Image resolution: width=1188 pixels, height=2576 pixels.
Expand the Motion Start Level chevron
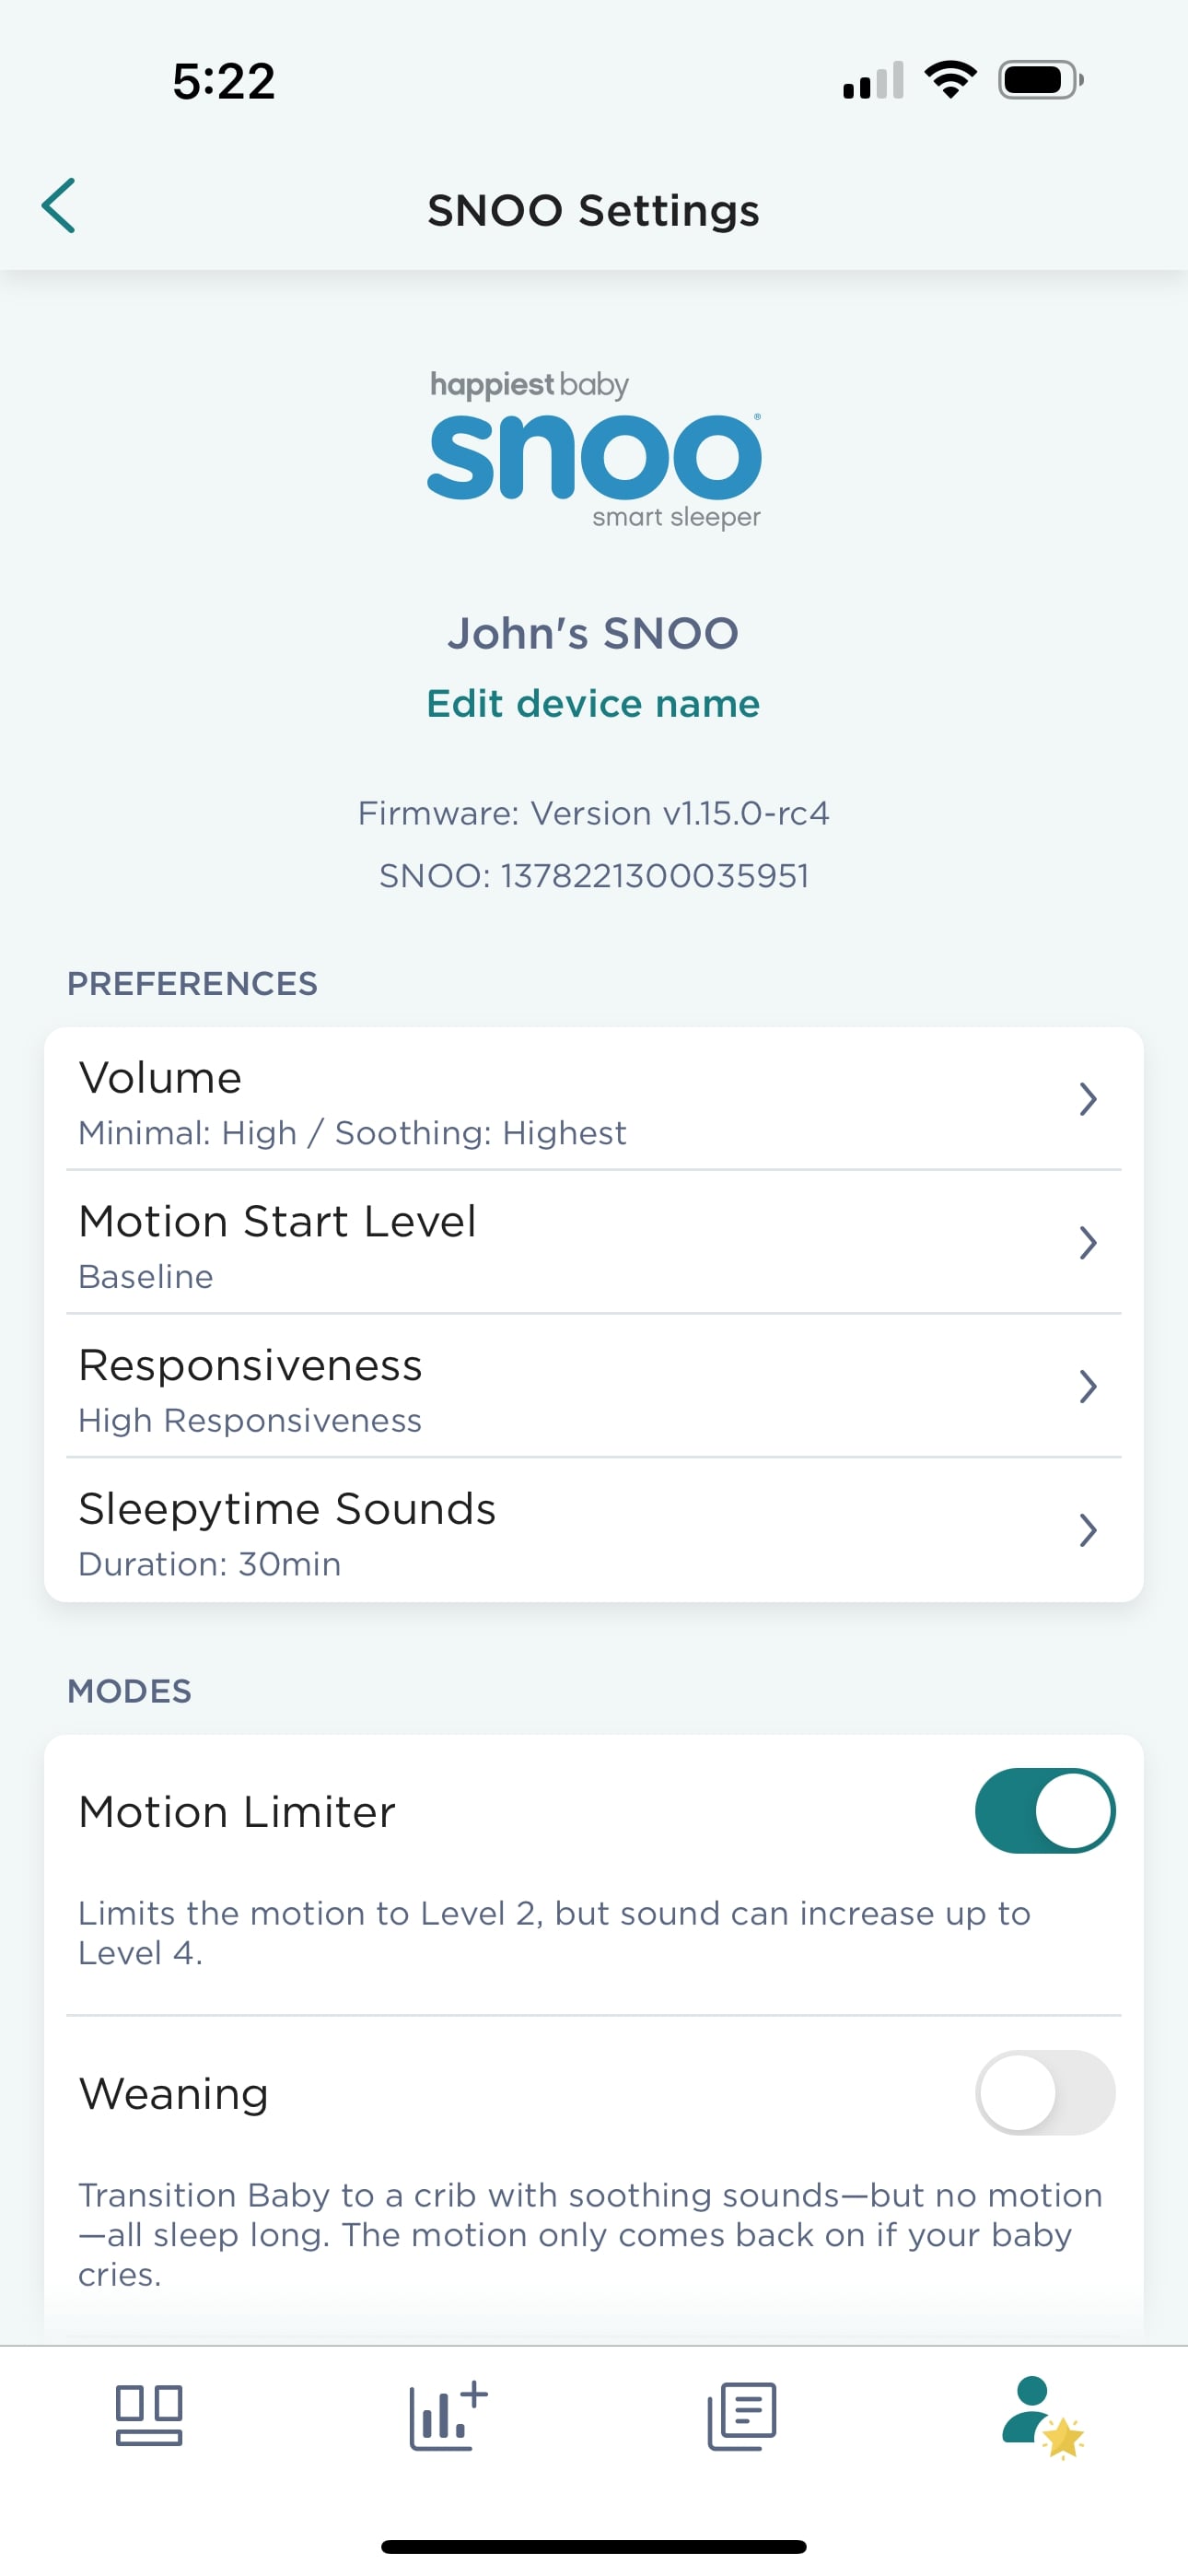1088,1243
